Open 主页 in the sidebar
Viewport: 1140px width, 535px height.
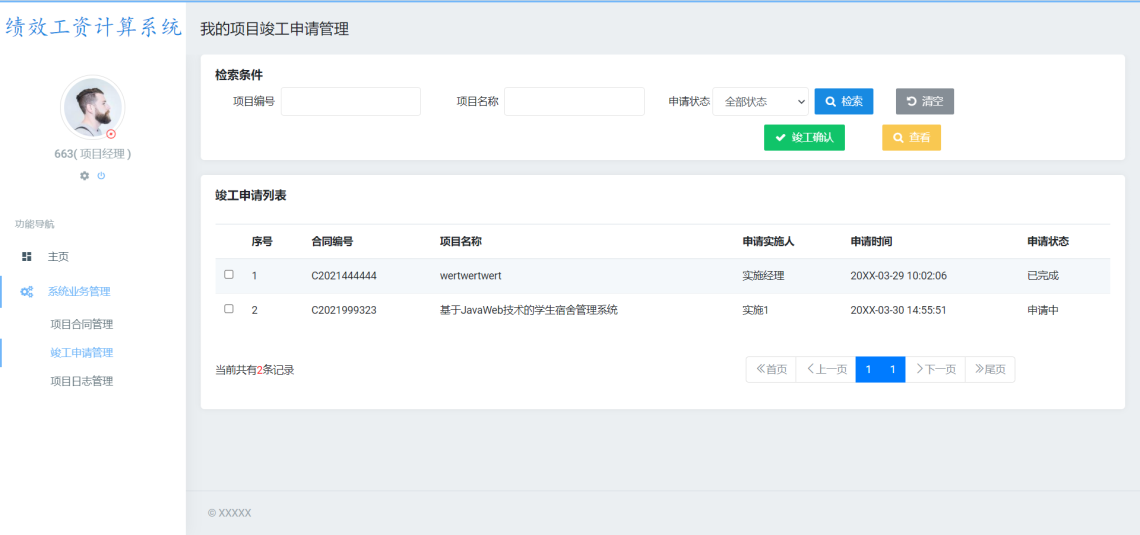tap(58, 257)
